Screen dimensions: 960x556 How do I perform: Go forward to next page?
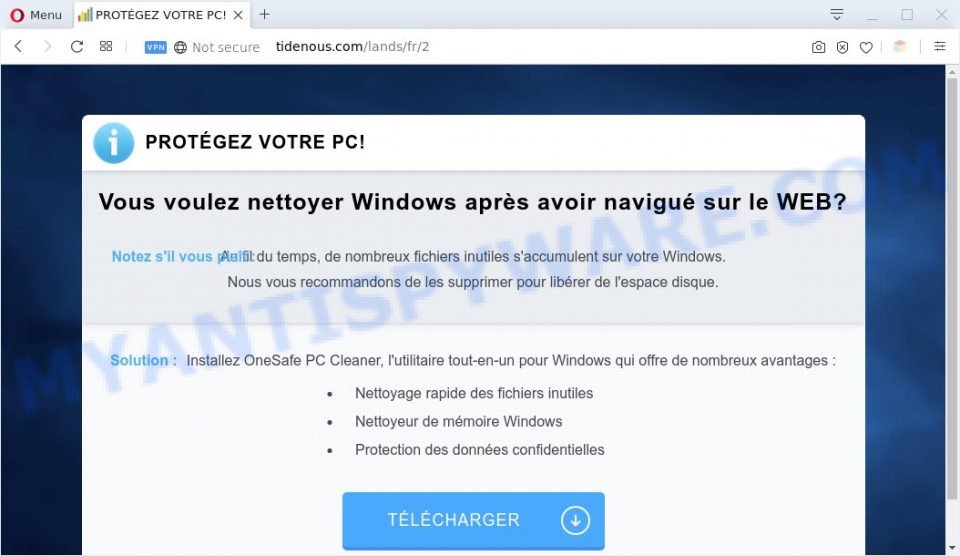point(47,47)
